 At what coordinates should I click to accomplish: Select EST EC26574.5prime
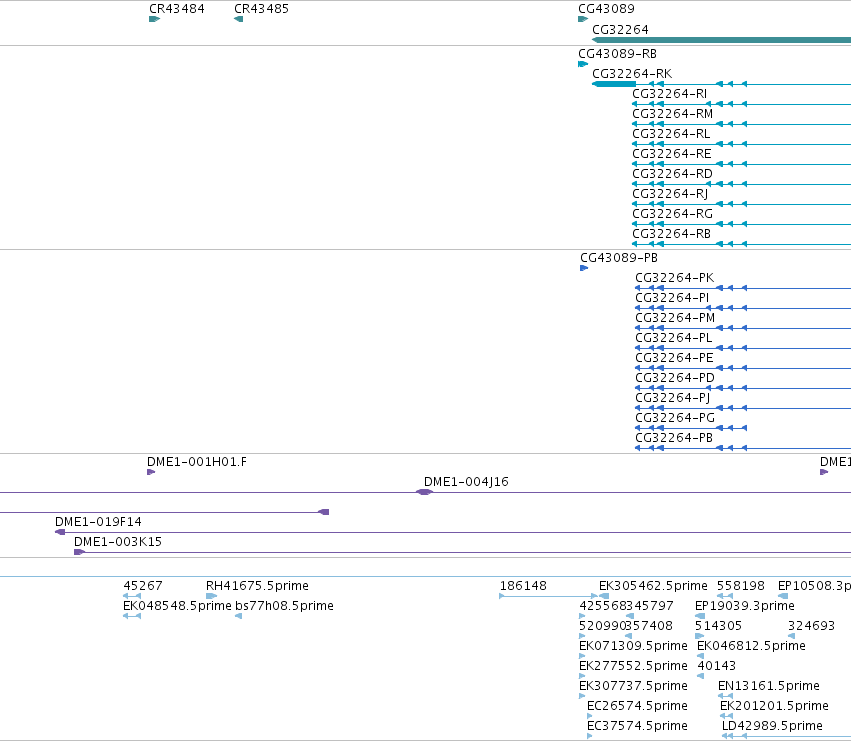point(637,706)
